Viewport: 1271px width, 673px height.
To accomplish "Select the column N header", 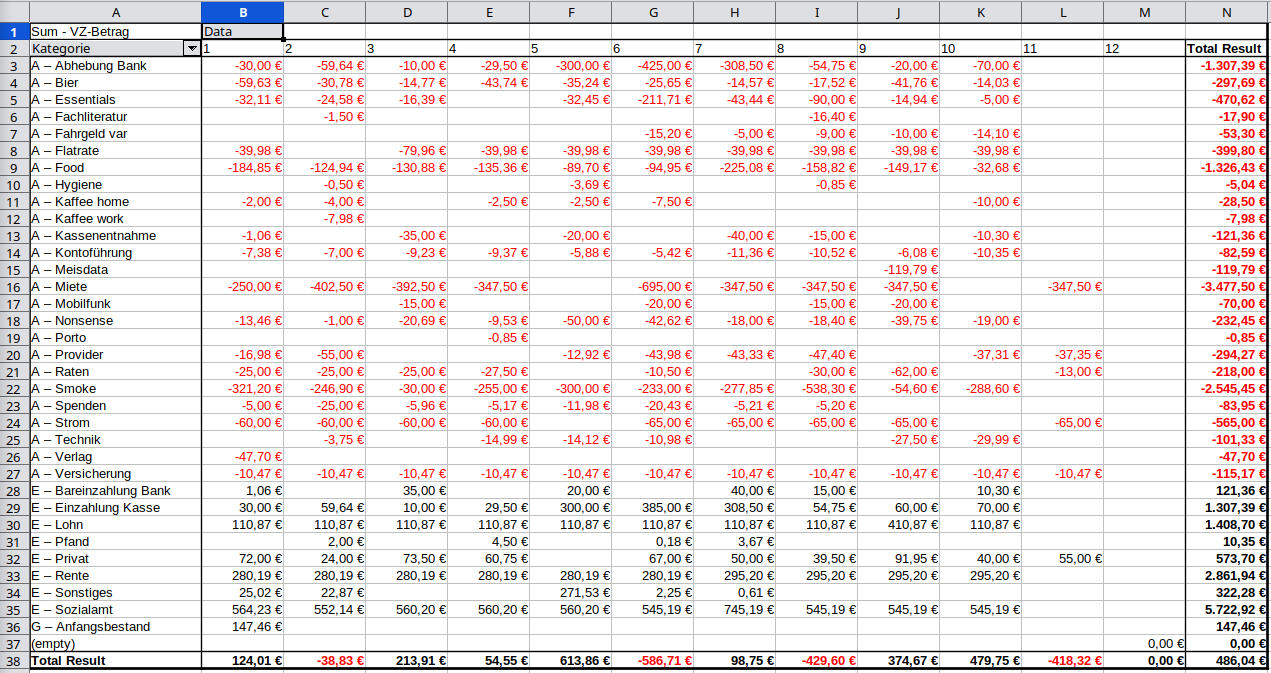I will click(x=1226, y=12).
